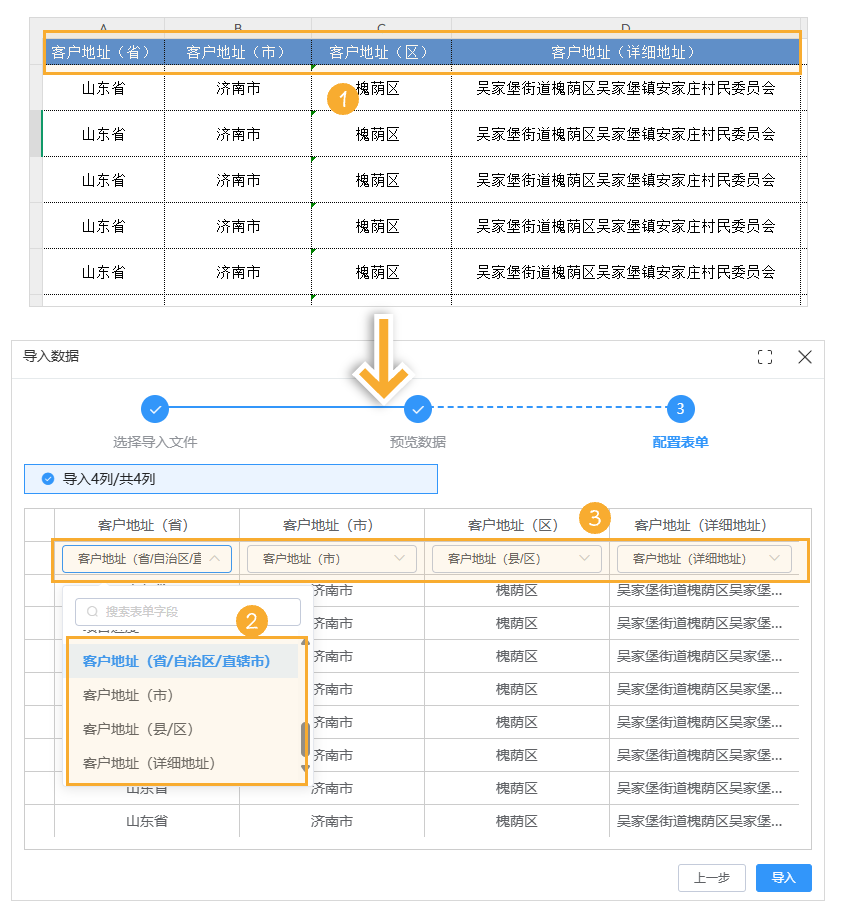Click the checkmark icon on the 选择导入文件 step
The image size is (844, 921).
tap(156, 409)
